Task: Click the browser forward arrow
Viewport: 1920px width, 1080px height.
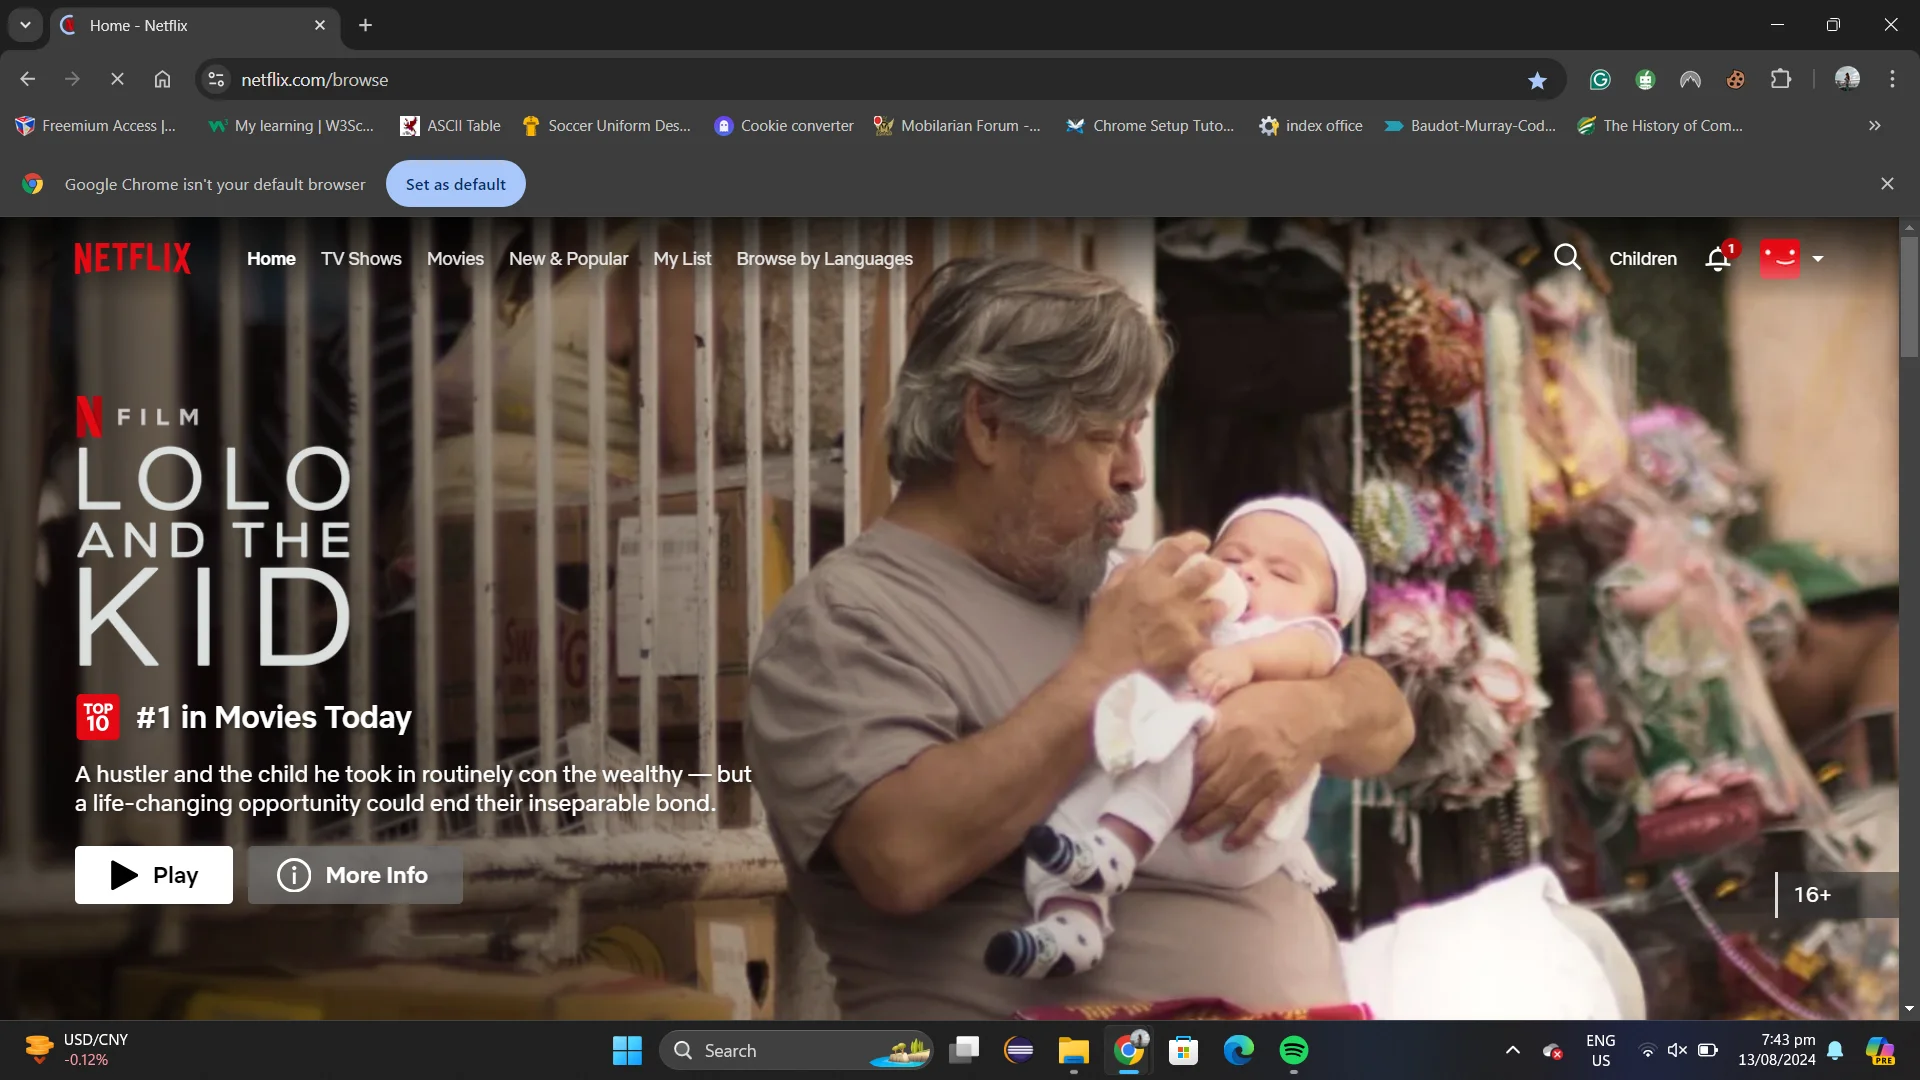Action: point(72,79)
